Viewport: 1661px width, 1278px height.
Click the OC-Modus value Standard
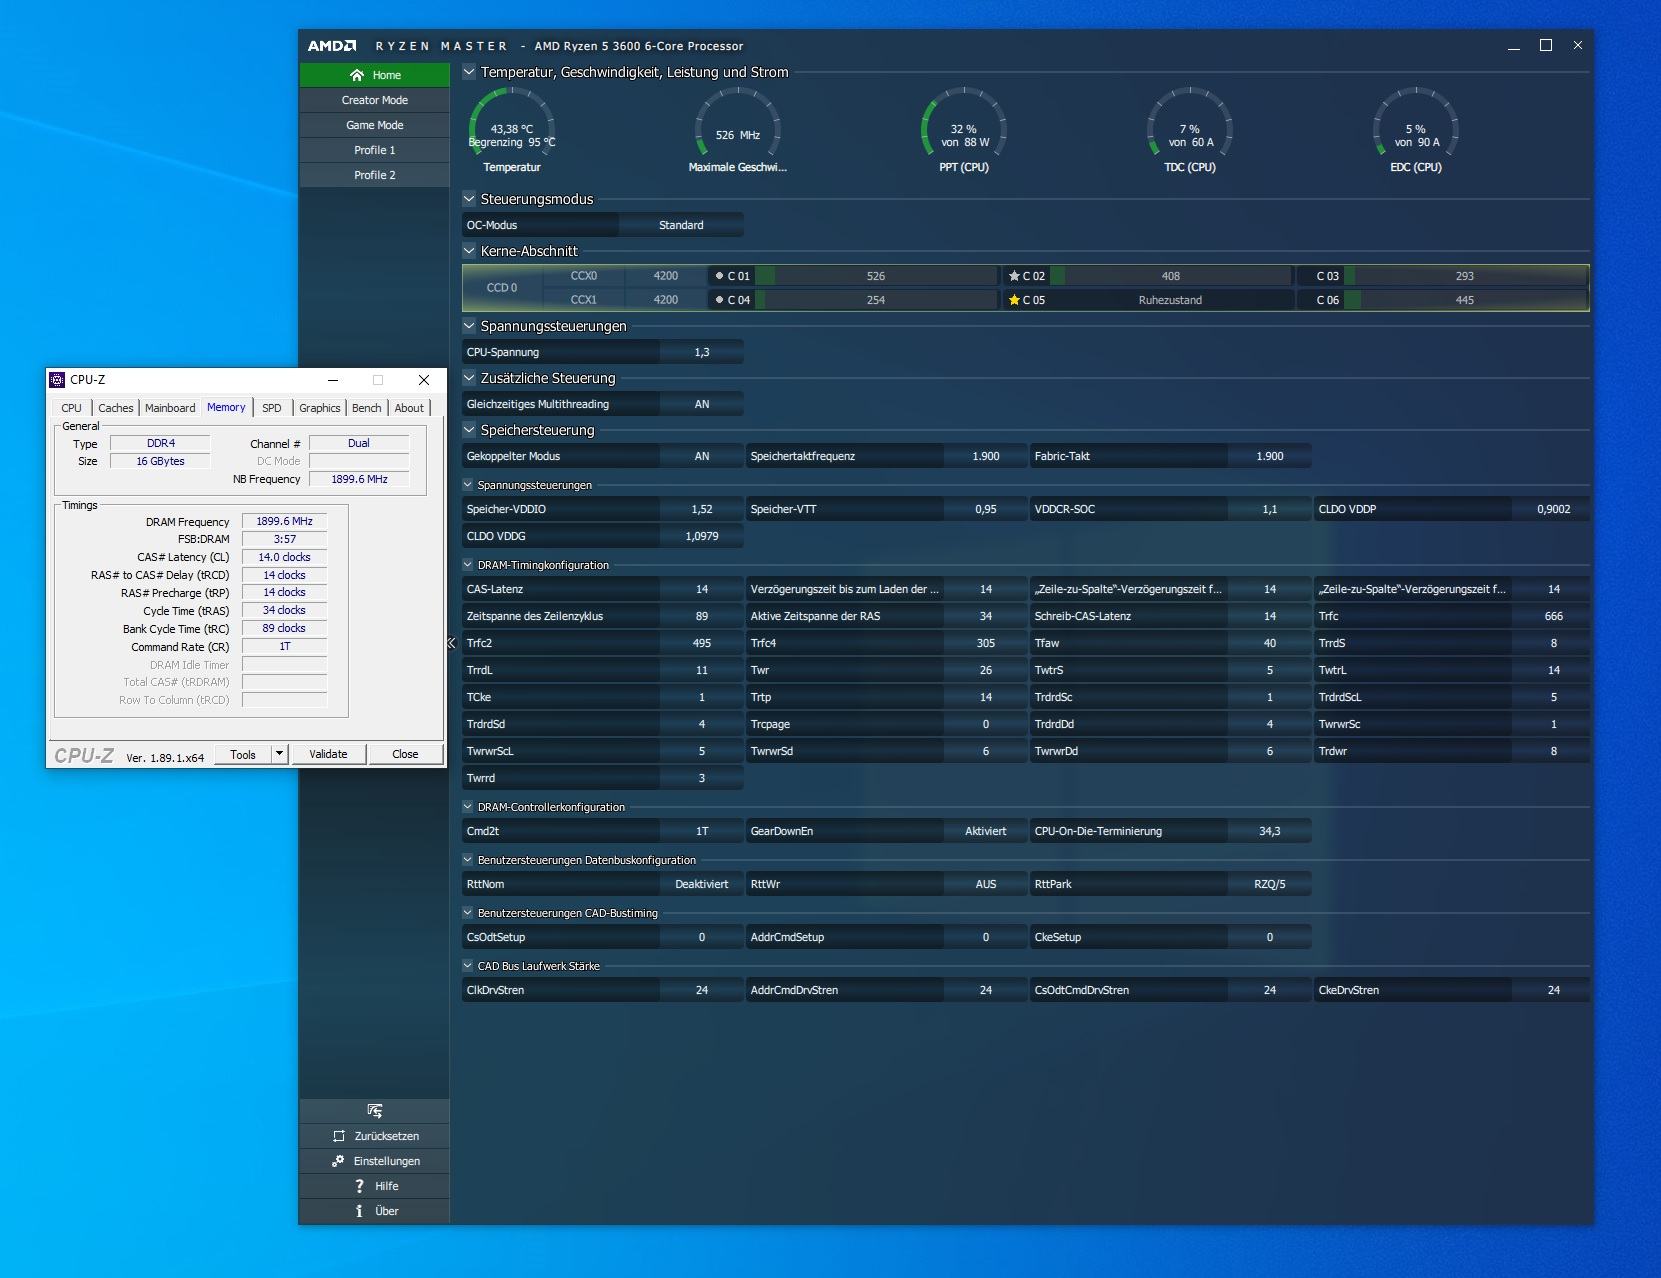pyautogui.click(x=681, y=225)
